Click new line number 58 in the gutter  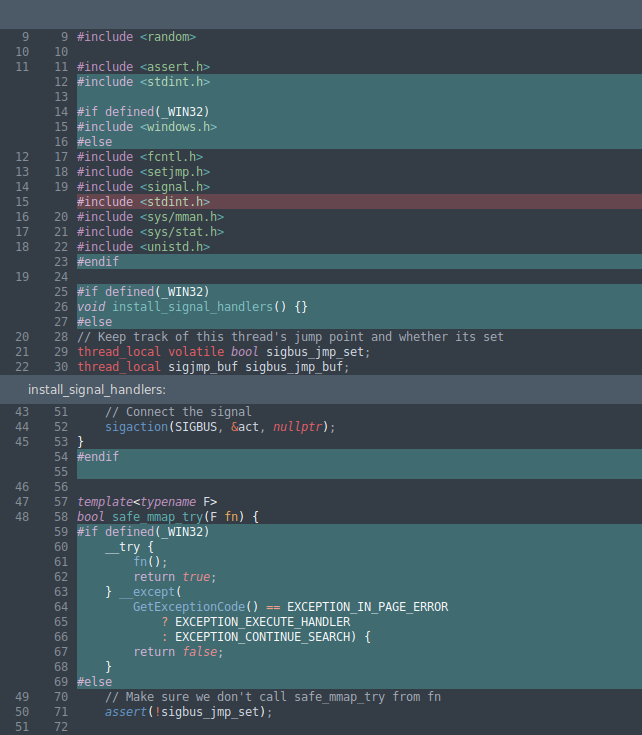pos(61,517)
